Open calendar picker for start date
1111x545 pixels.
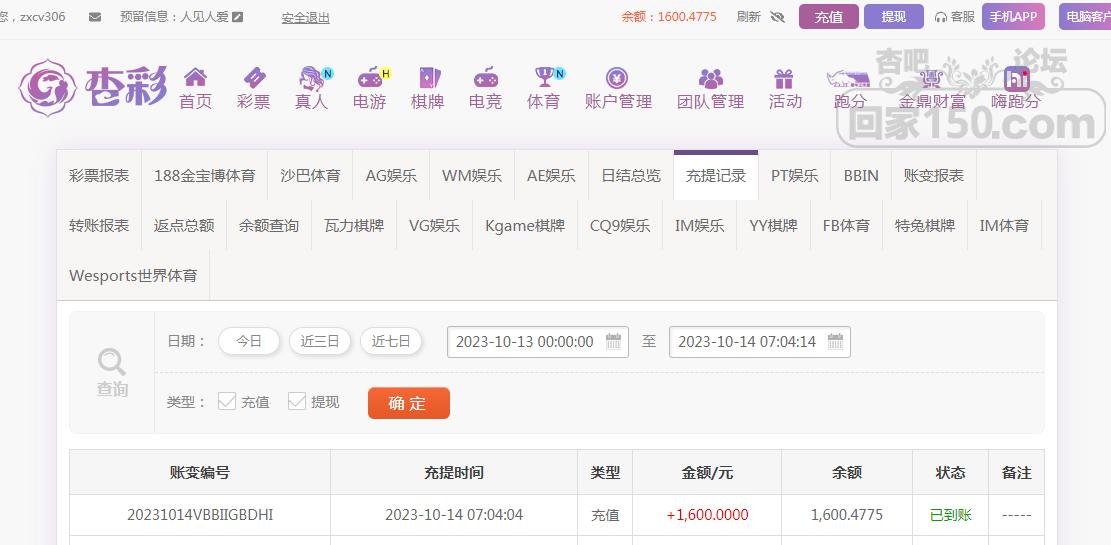point(614,342)
